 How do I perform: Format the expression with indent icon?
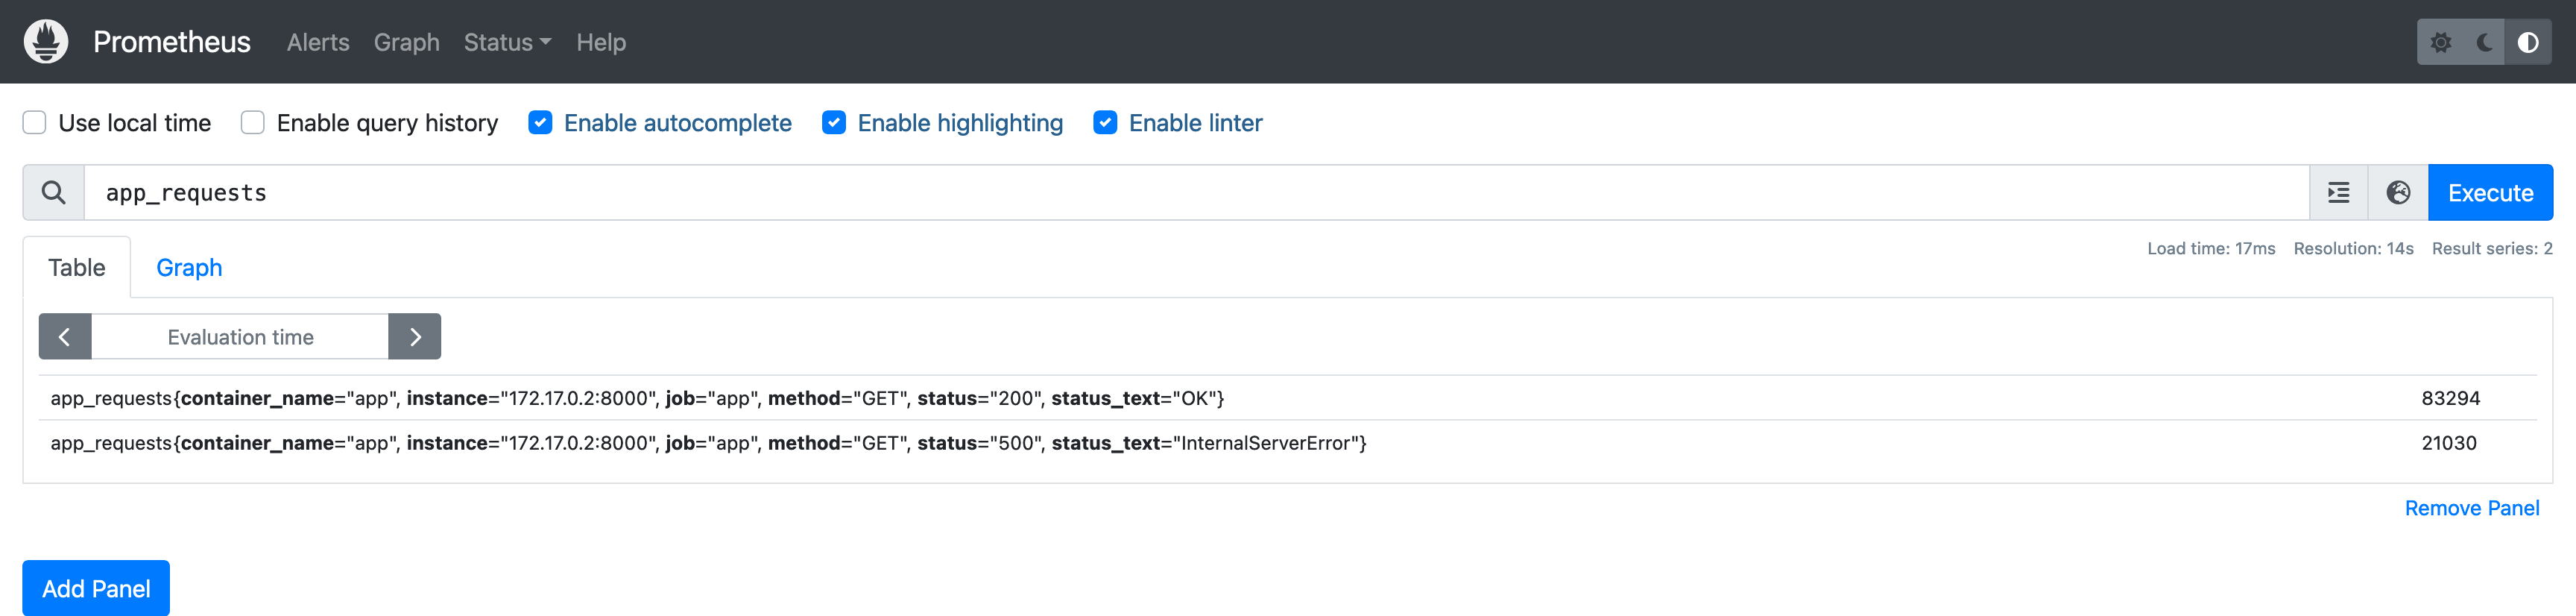2338,193
